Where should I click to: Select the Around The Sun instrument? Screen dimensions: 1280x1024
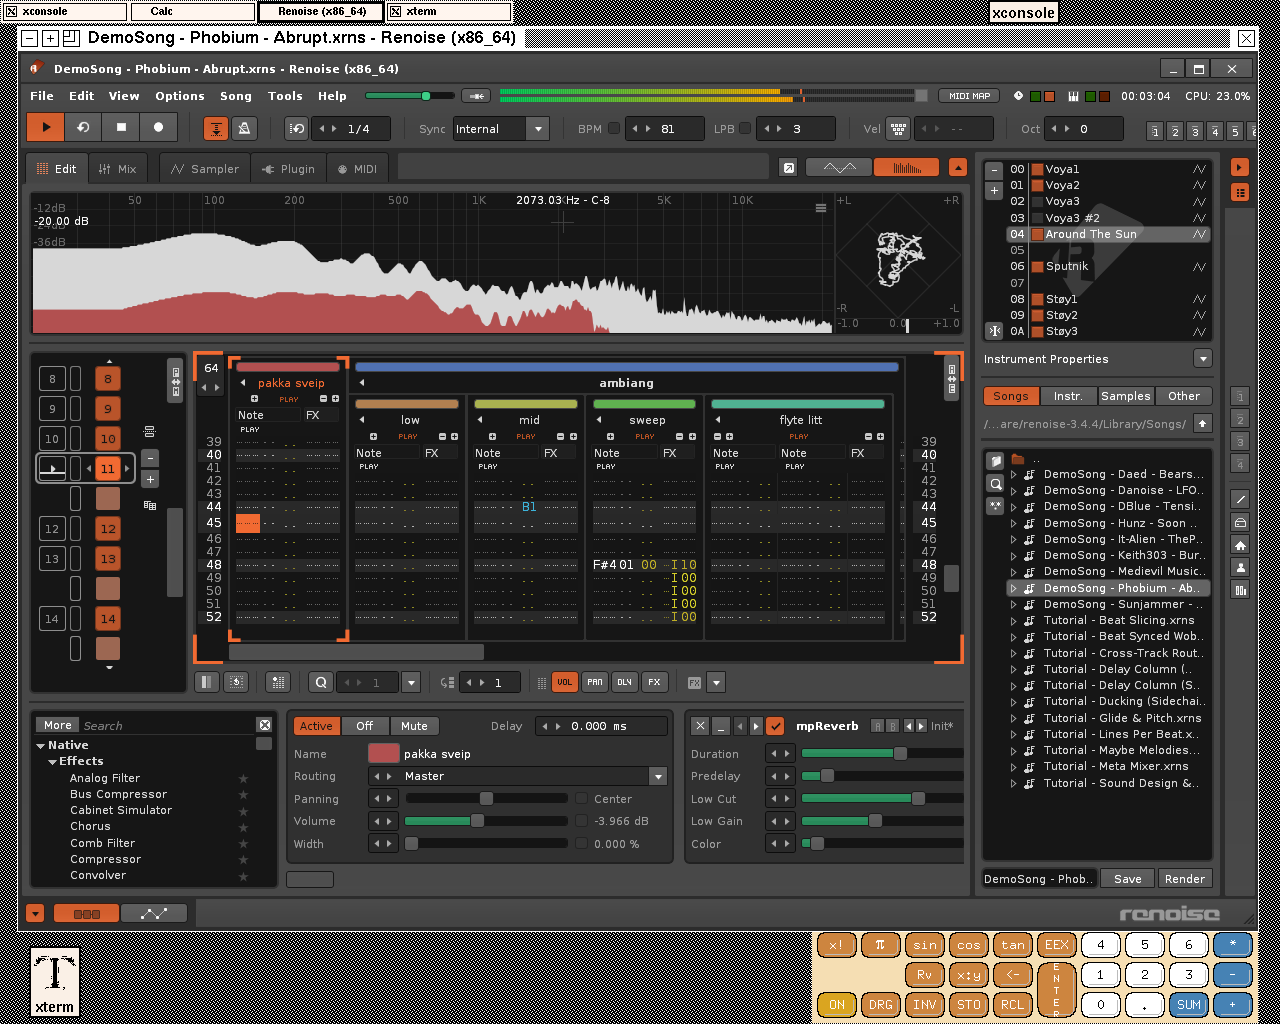(1110, 234)
